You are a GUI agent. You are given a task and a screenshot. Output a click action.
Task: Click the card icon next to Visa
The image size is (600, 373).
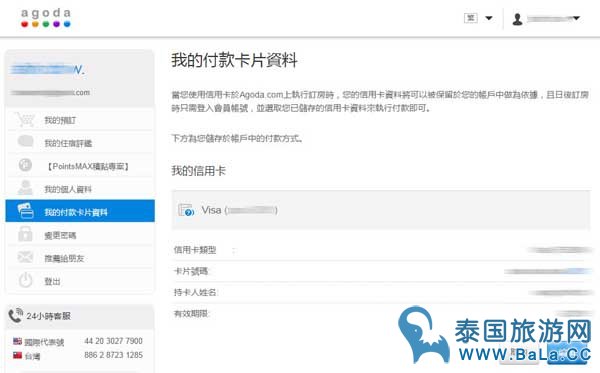(x=186, y=210)
